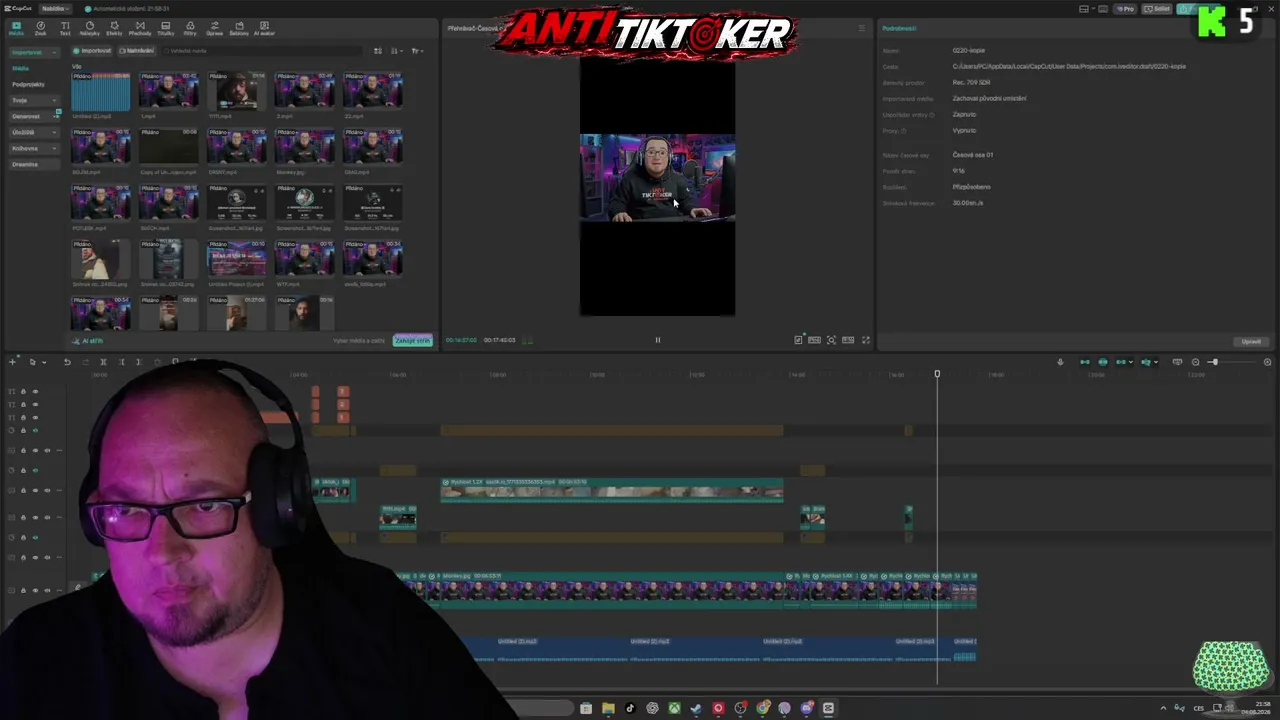Toggle clip linkage on the timeline
This screenshot has height=720, width=1280.
click(1122, 362)
